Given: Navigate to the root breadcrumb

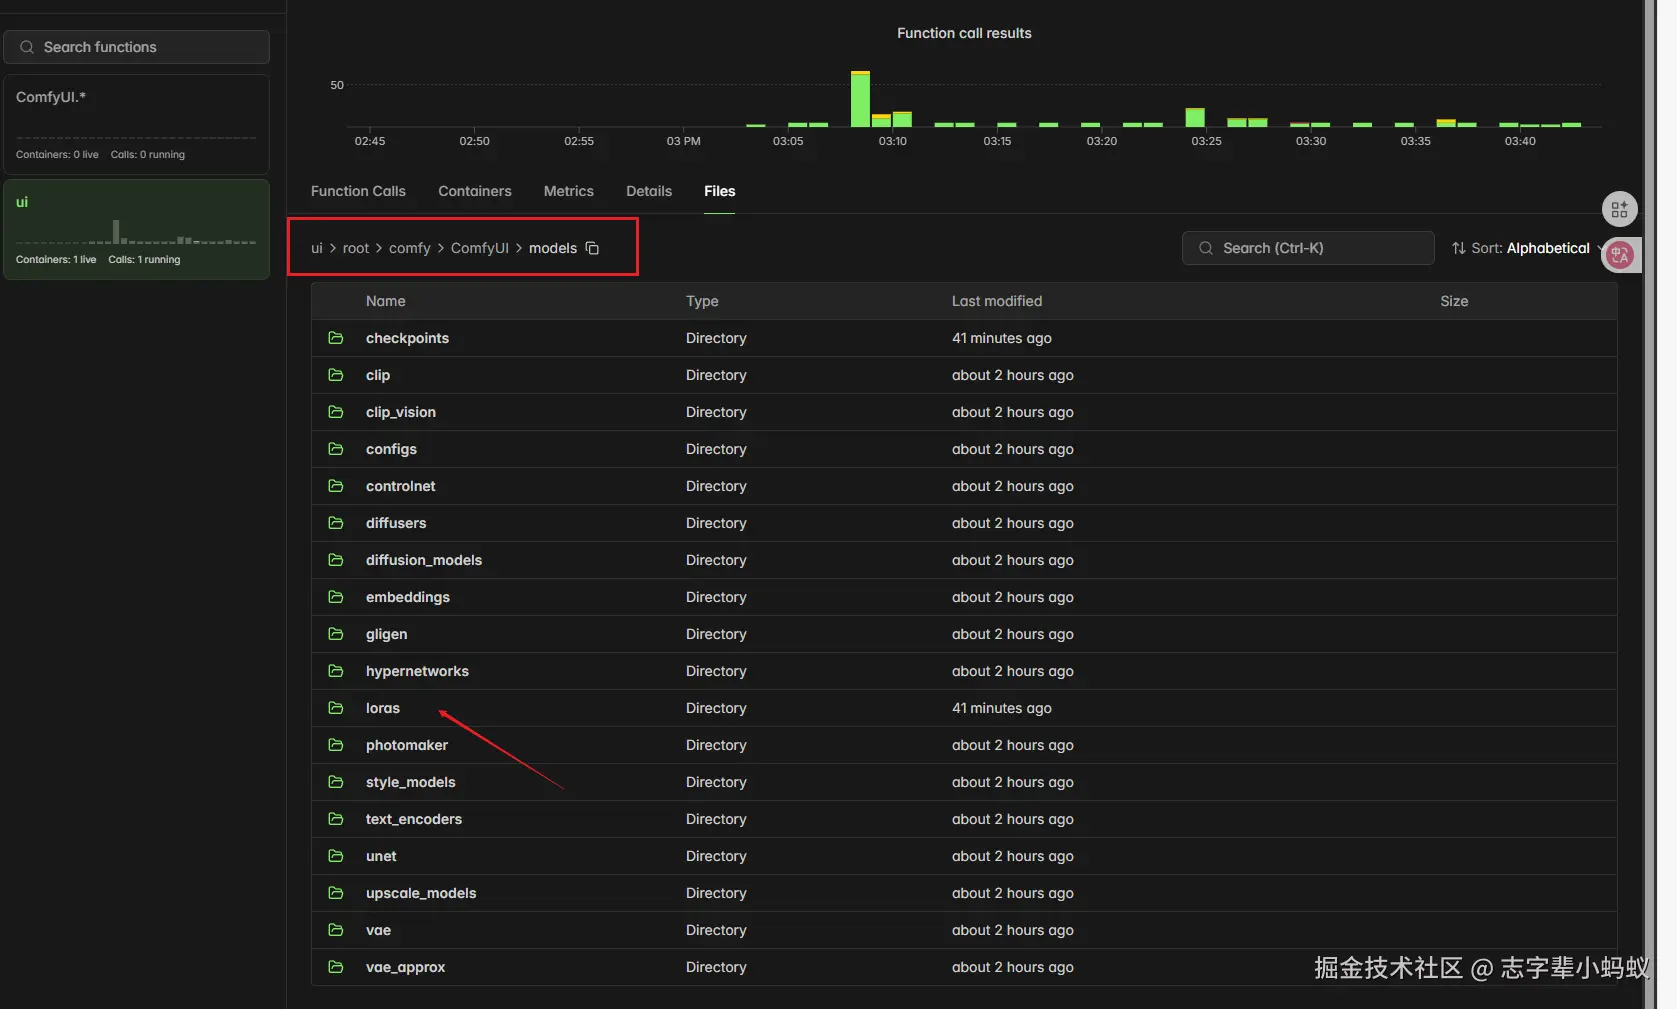Looking at the screenshot, I should tap(356, 248).
